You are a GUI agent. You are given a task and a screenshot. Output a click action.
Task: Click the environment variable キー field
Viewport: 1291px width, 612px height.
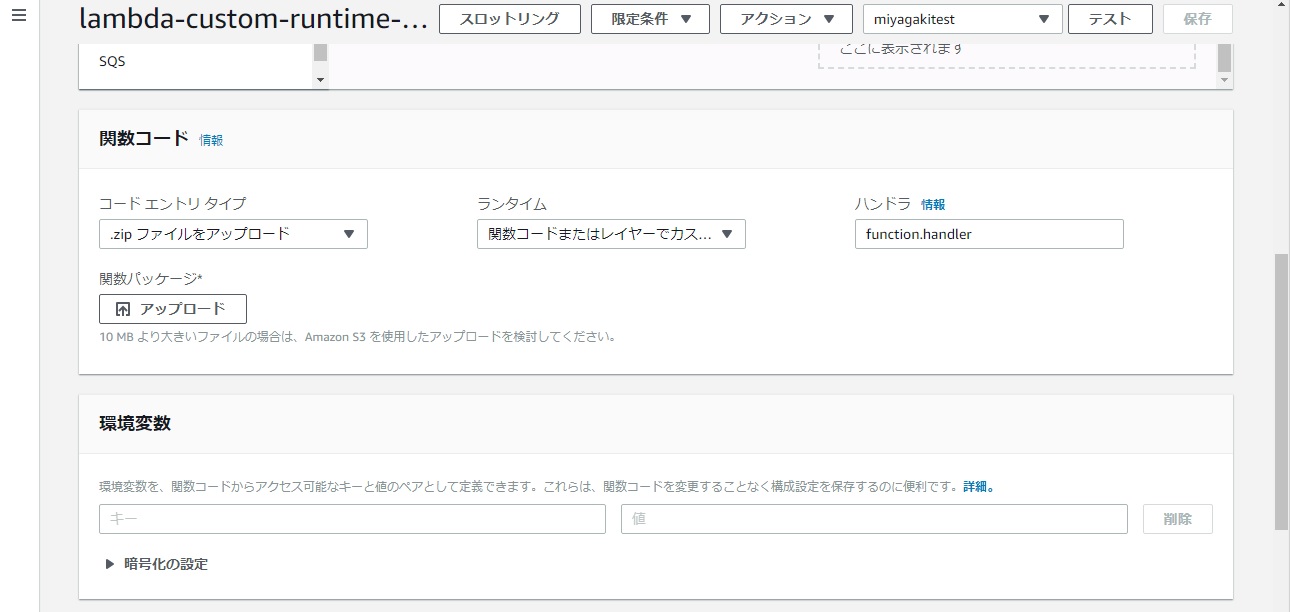(x=352, y=519)
